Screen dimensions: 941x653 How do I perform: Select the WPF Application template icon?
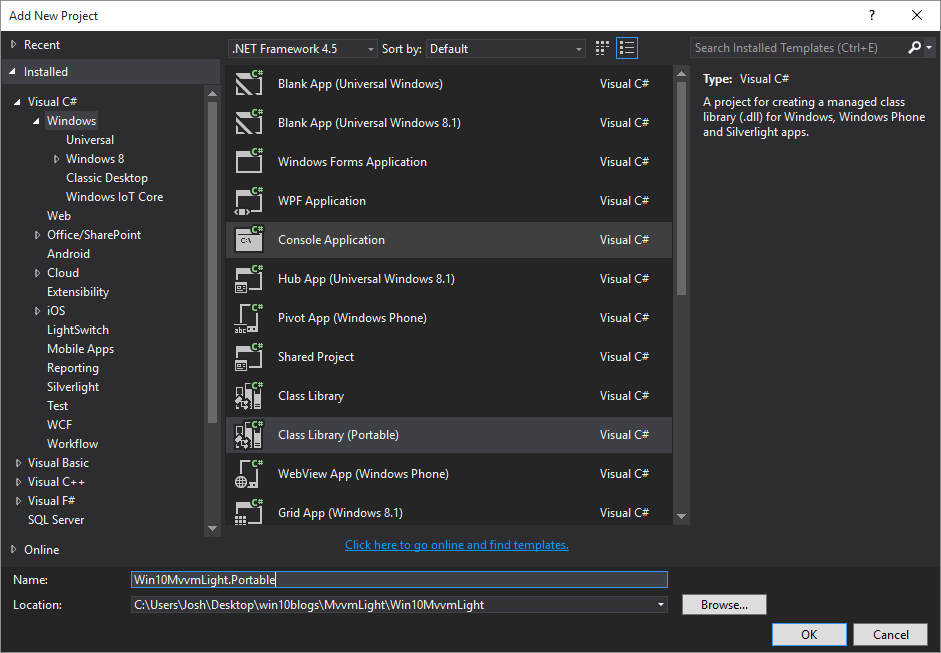[x=249, y=200]
